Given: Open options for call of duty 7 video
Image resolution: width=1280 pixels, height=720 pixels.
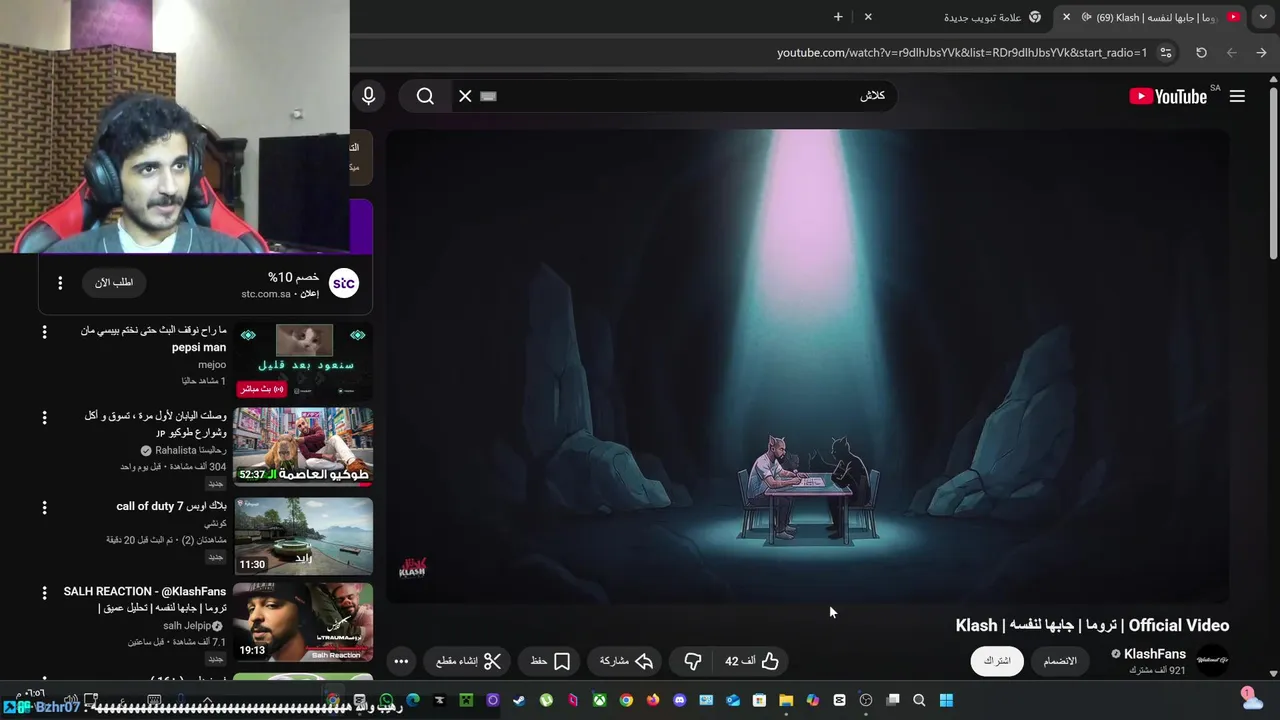Looking at the screenshot, I should click(44, 508).
